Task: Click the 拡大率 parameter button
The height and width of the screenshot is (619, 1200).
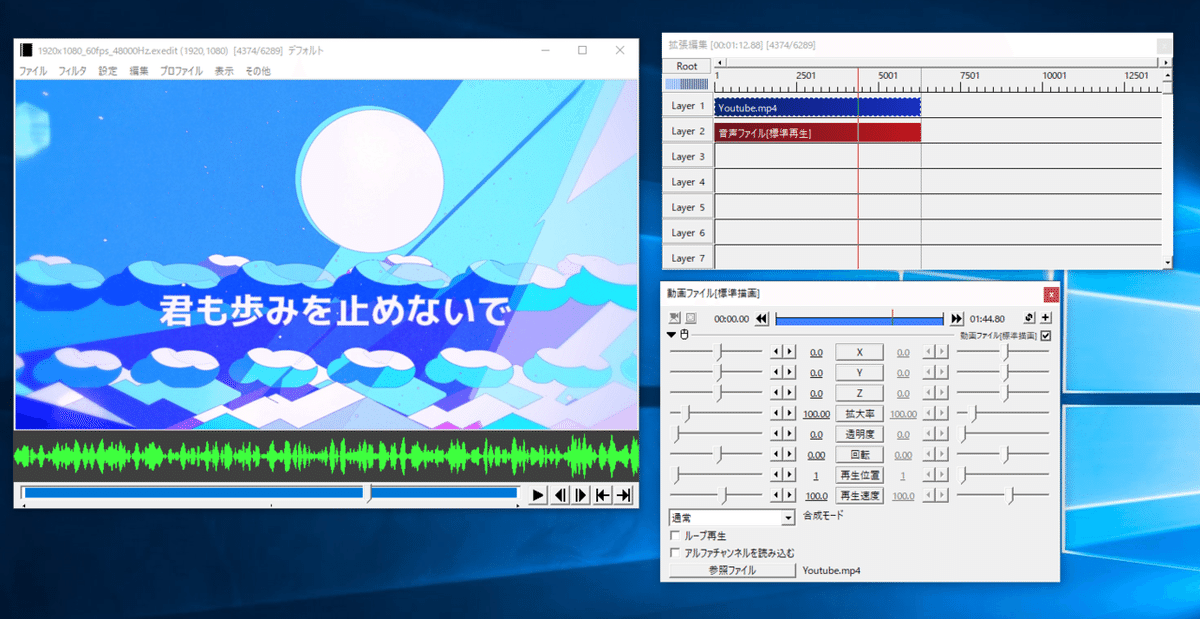Action: pos(859,413)
